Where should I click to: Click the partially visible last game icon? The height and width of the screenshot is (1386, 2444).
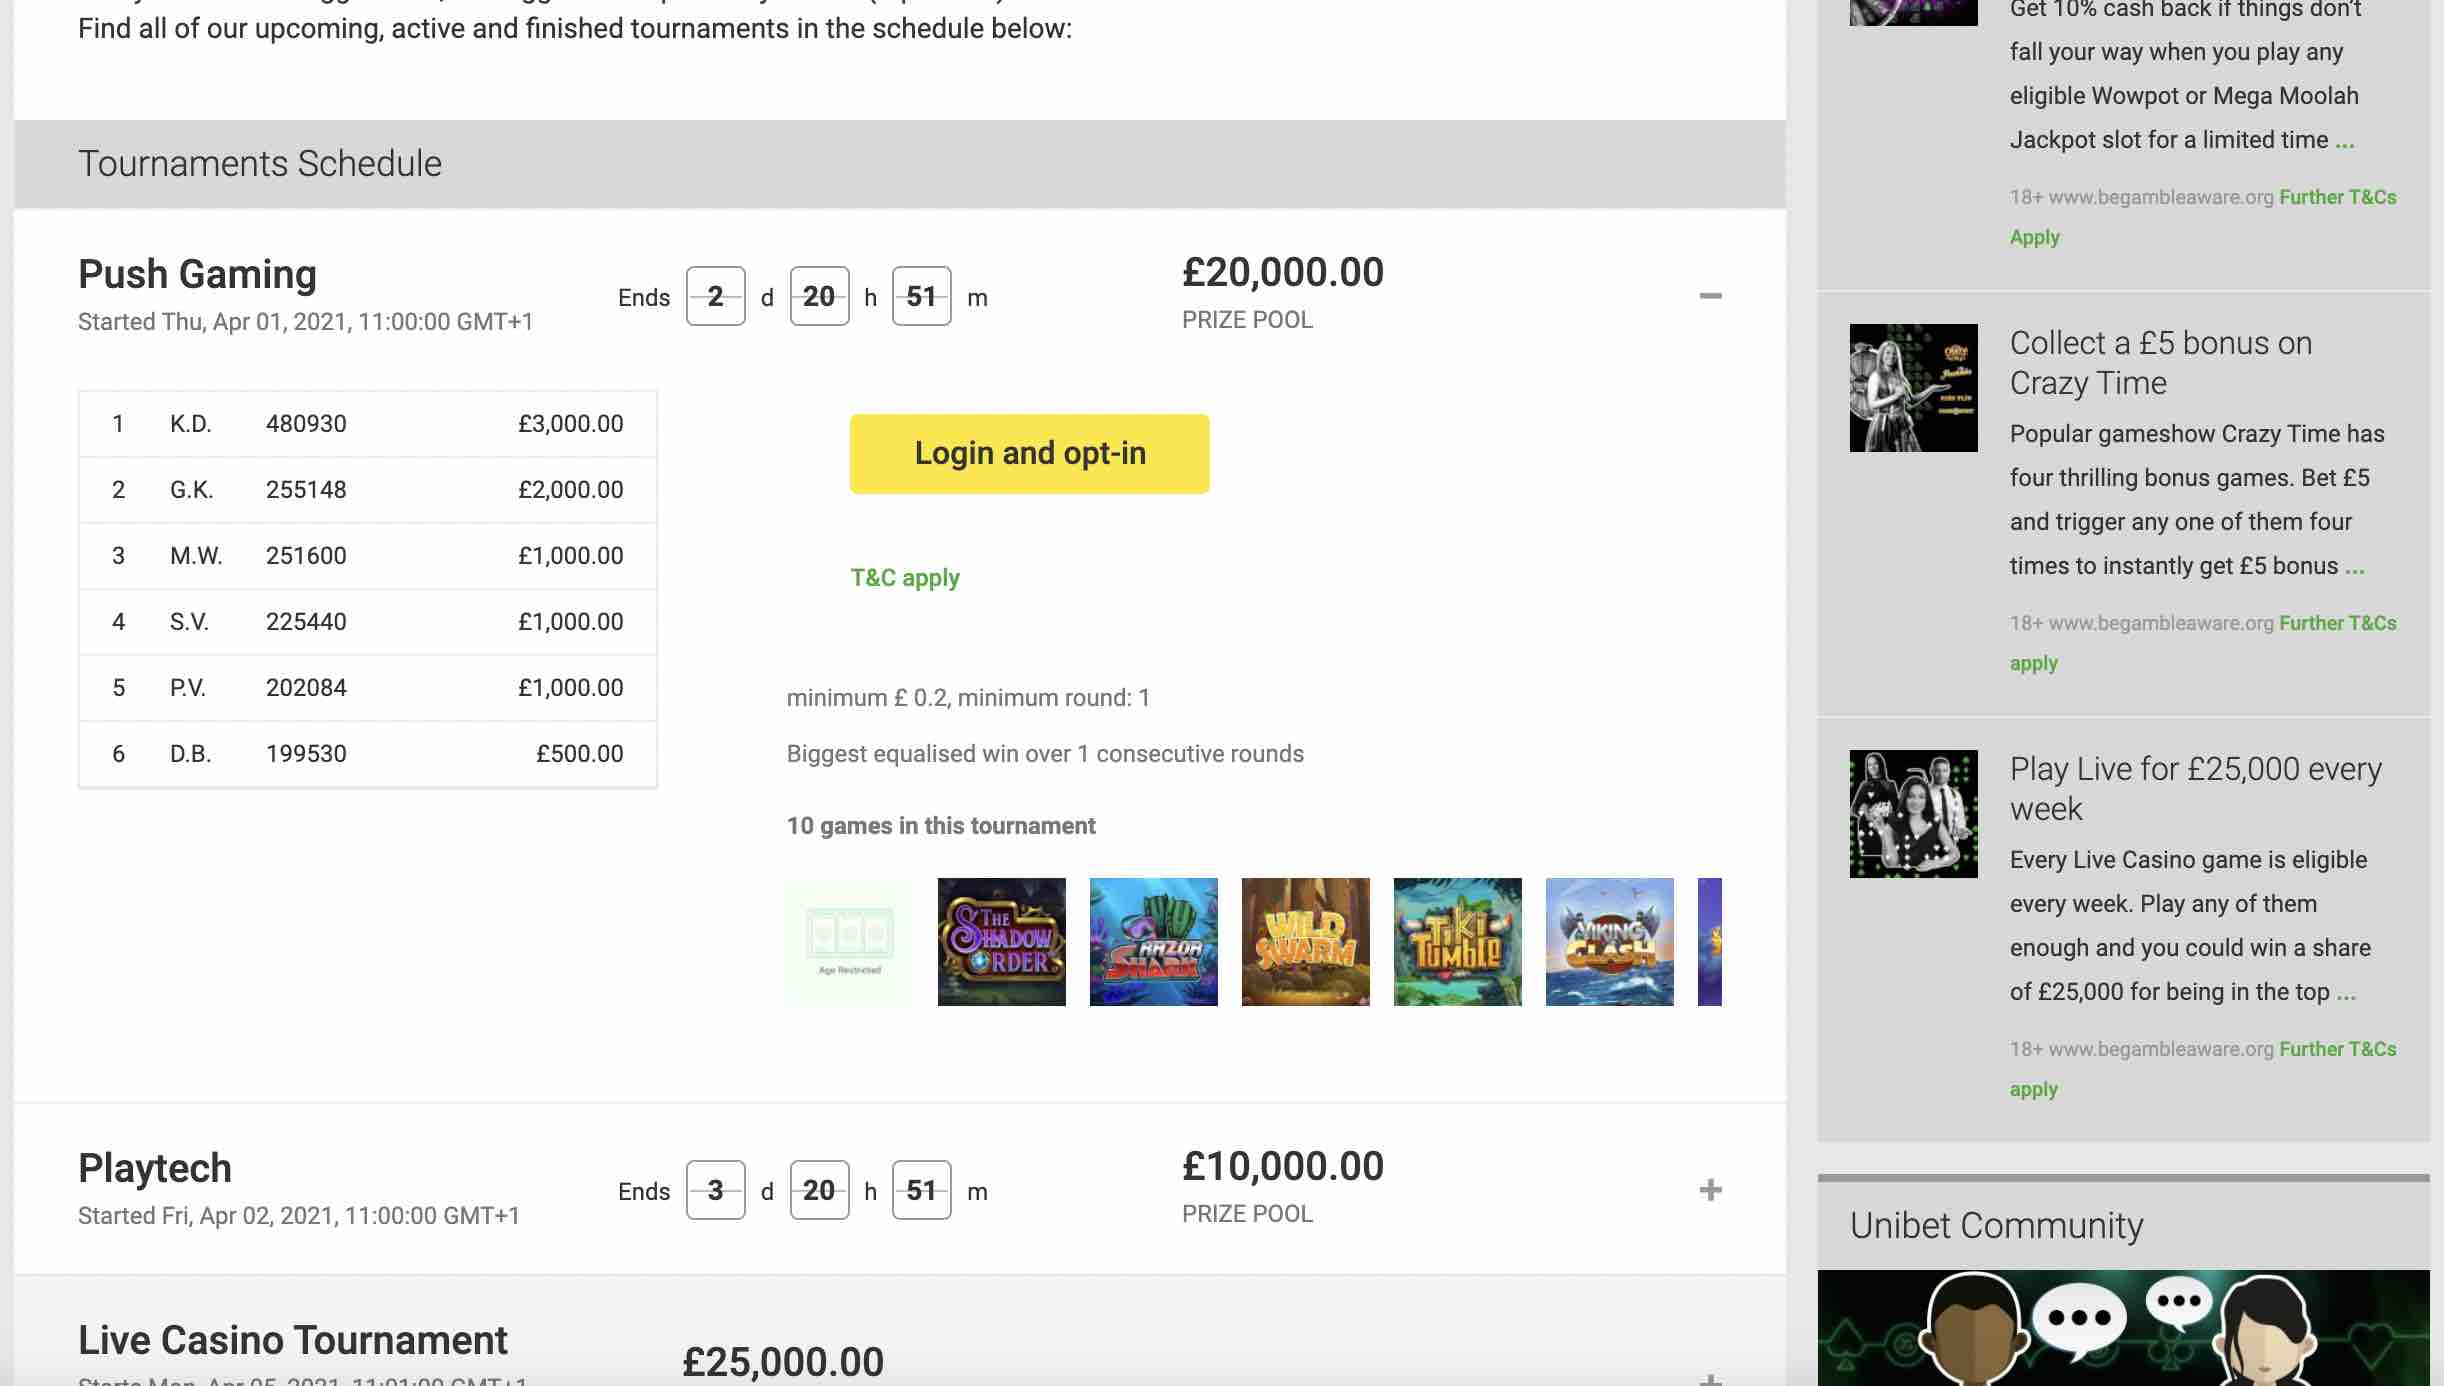(x=1710, y=942)
